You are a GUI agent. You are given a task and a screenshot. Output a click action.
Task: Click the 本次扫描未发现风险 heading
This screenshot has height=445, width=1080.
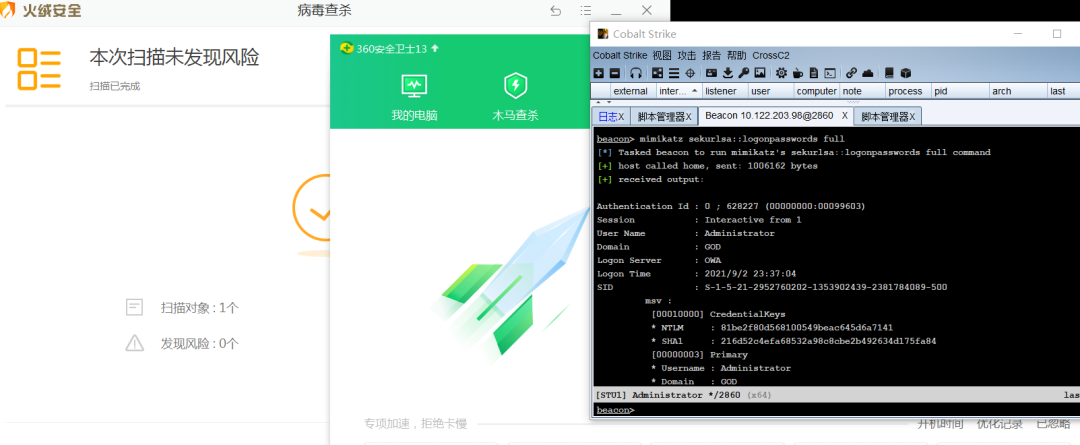[174, 58]
